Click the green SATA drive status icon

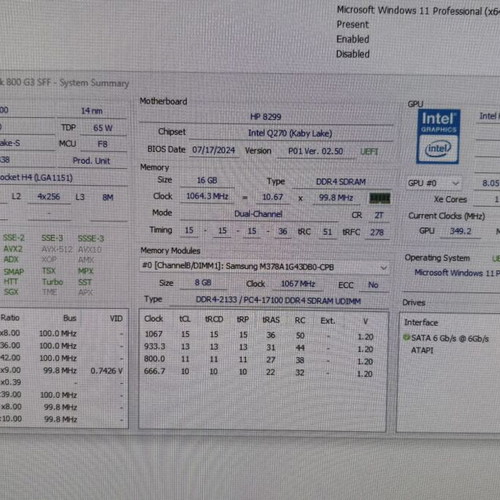pos(406,337)
